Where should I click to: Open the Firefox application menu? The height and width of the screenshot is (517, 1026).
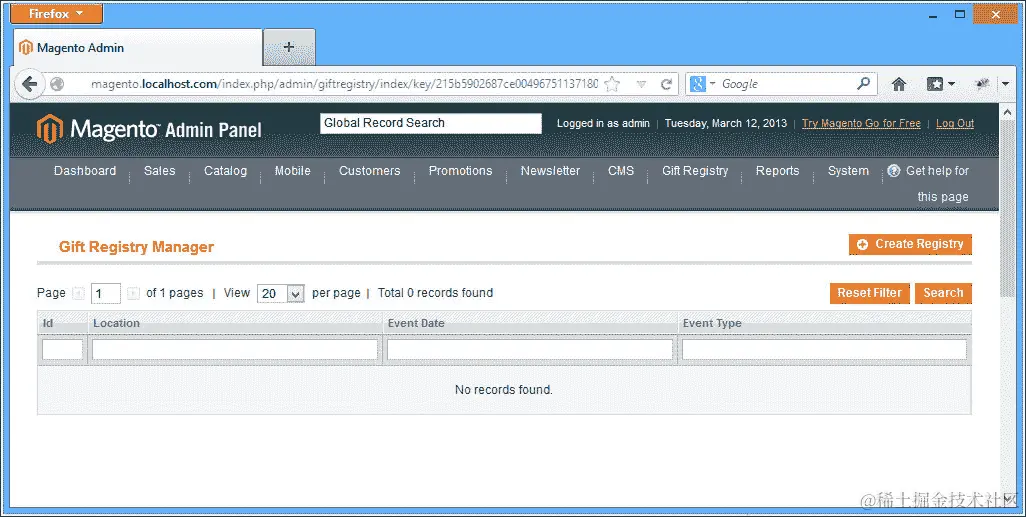point(56,14)
